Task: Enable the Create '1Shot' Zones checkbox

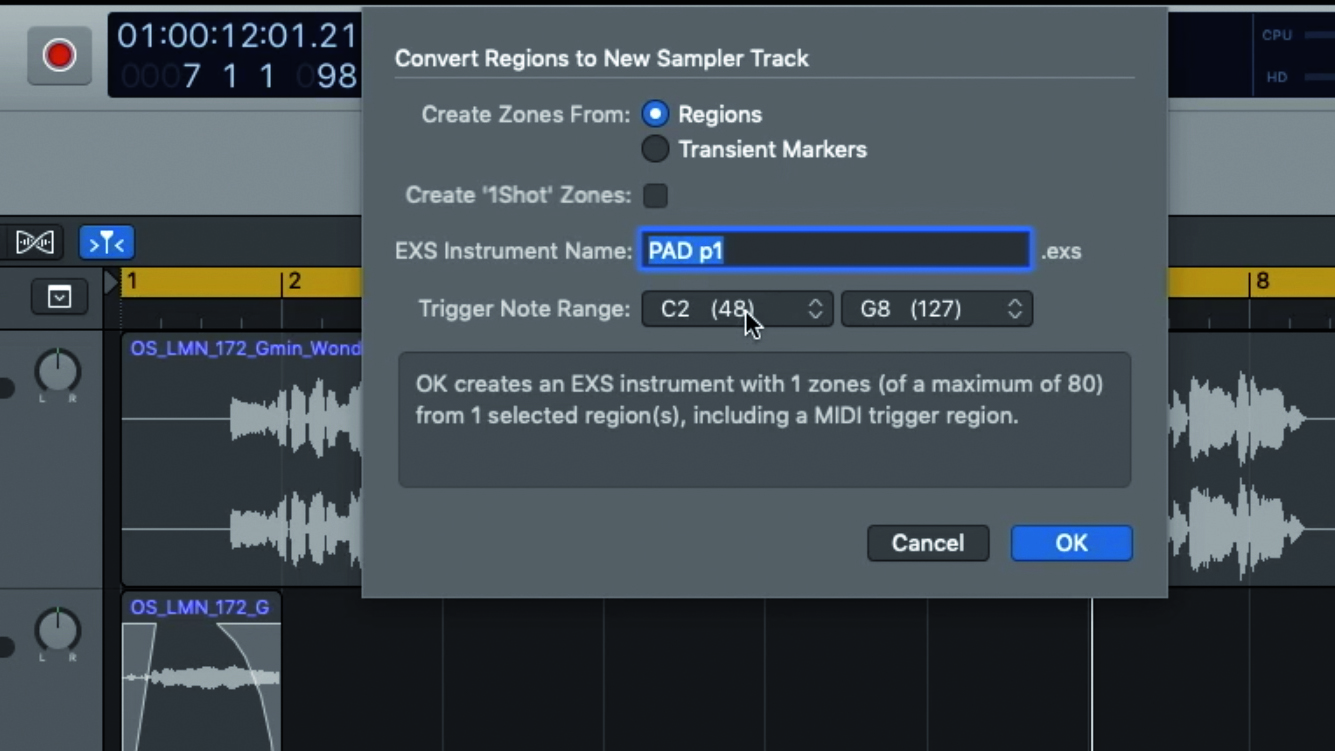Action: tap(655, 195)
